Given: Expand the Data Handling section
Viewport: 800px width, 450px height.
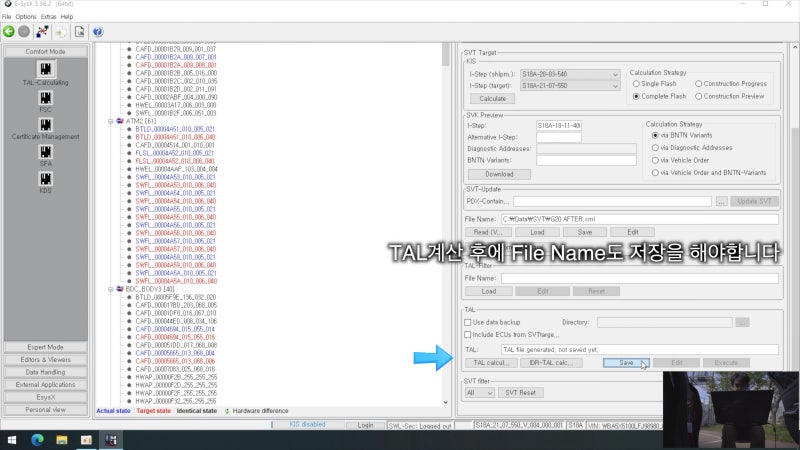Looking at the screenshot, I should pyautogui.click(x=45, y=372).
